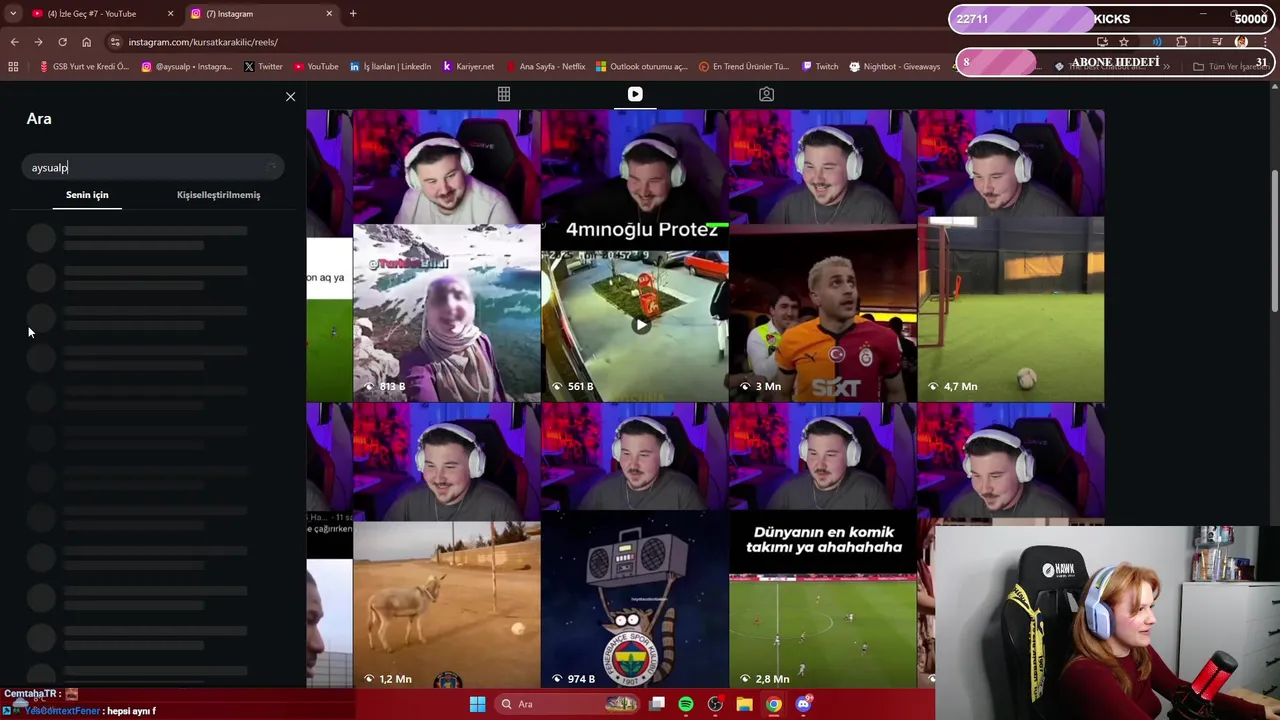Open the 4mınoglu Protez reel
The height and width of the screenshot is (720, 1280).
pos(634,256)
